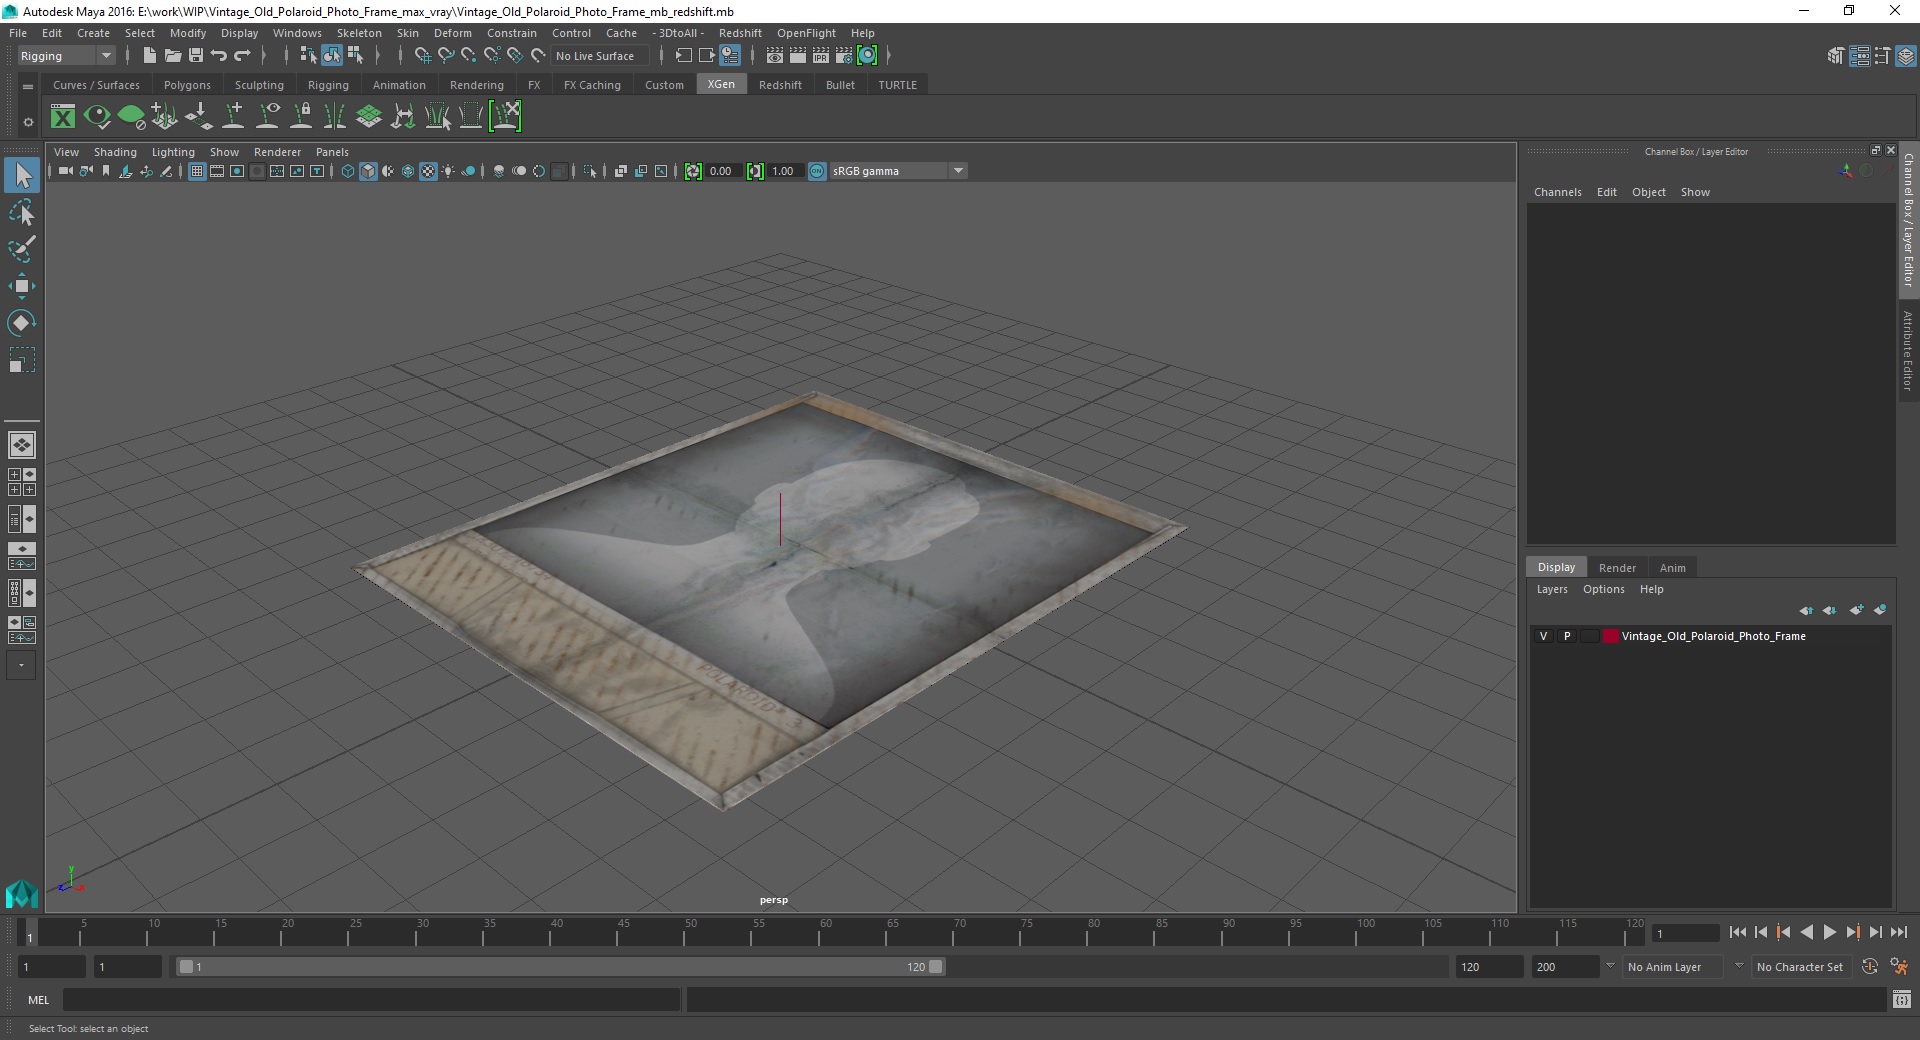The image size is (1920, 1040).
Task: Switch to the Render layer tab
Action: pyautogui.click(x=1617, y=568)
